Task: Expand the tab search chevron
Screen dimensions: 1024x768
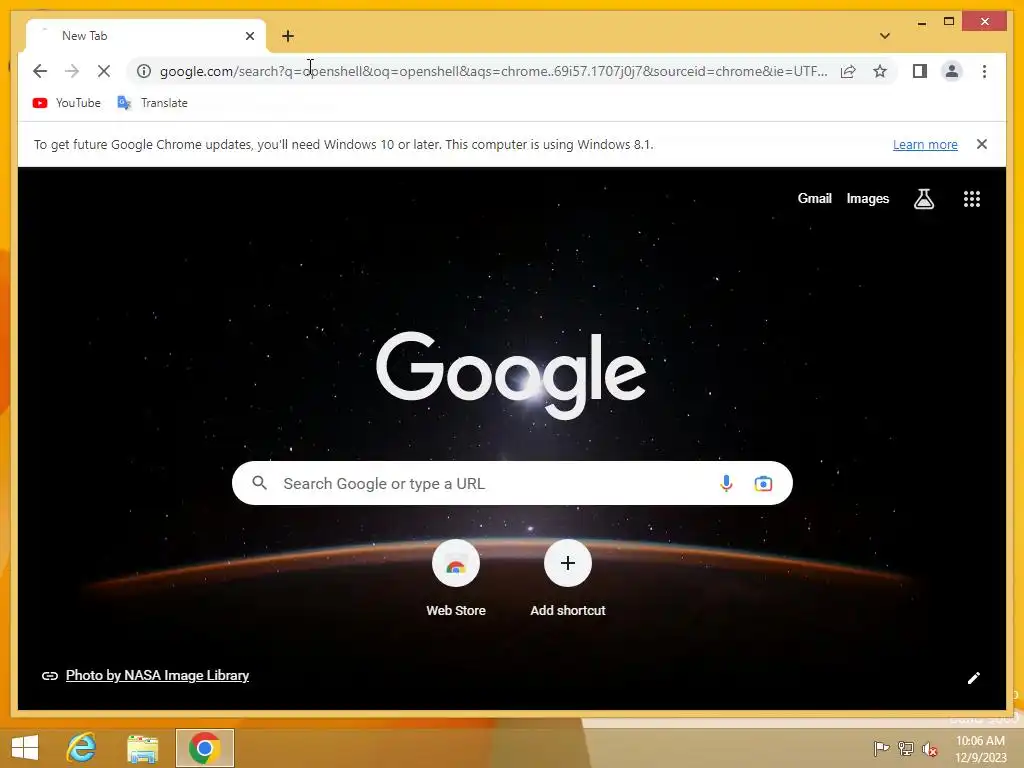Action: [x=885, y=36]
